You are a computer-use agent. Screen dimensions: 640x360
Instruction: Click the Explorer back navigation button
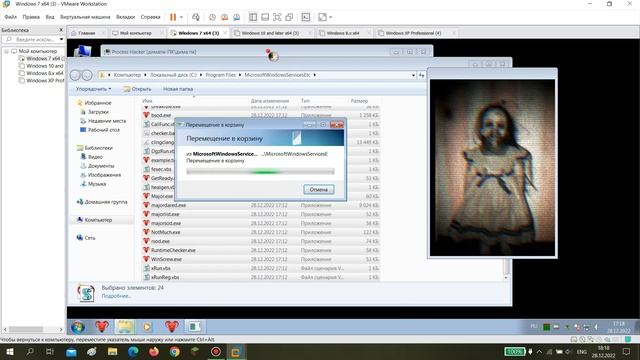[75, 75]
